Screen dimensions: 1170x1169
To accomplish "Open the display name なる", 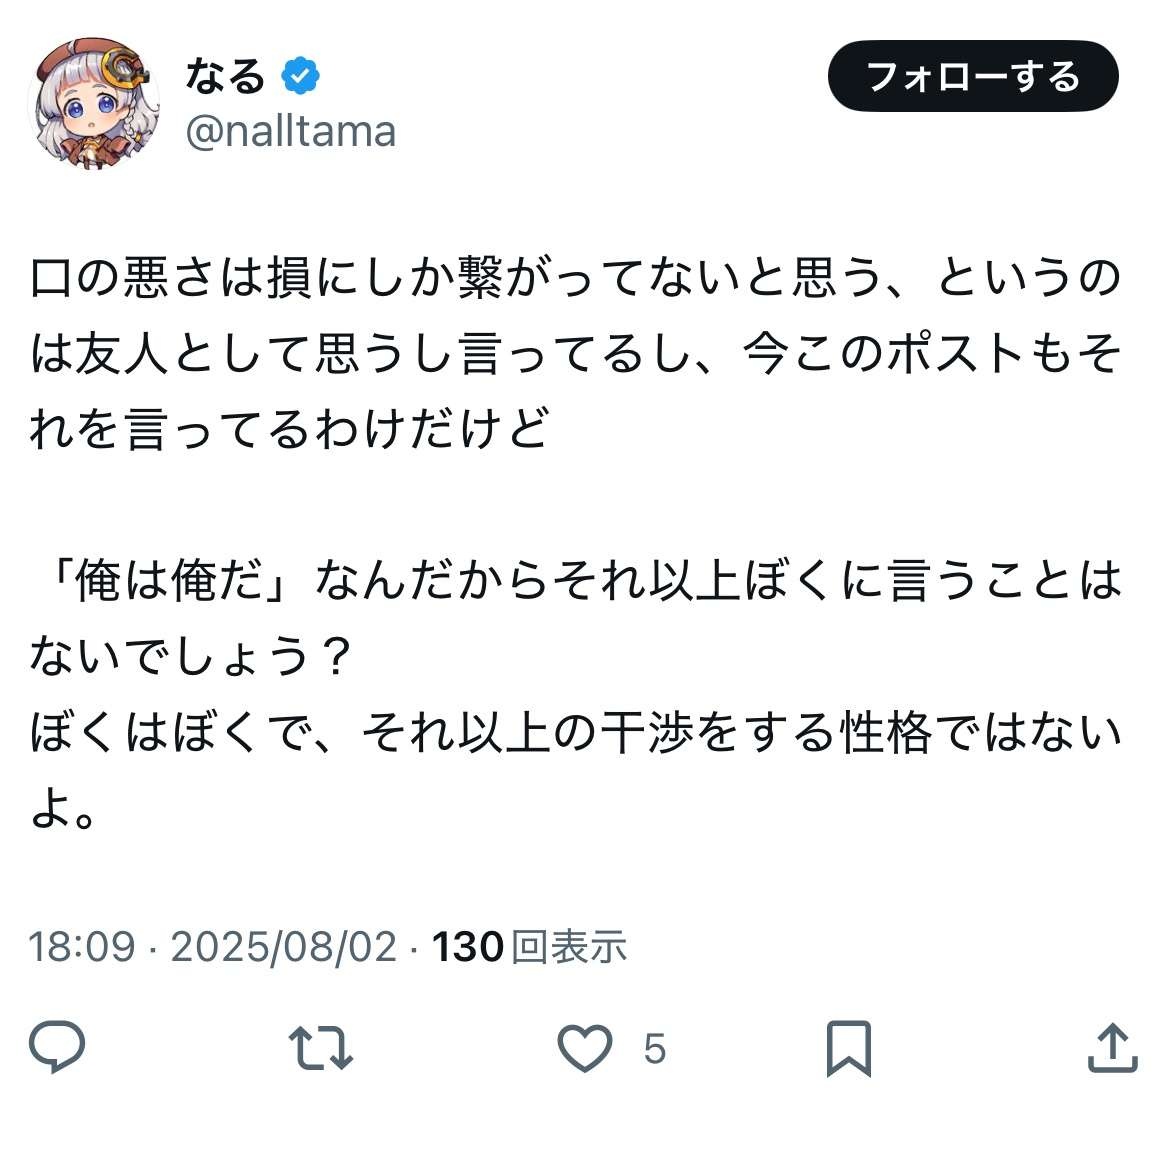I will pos(225,76).
